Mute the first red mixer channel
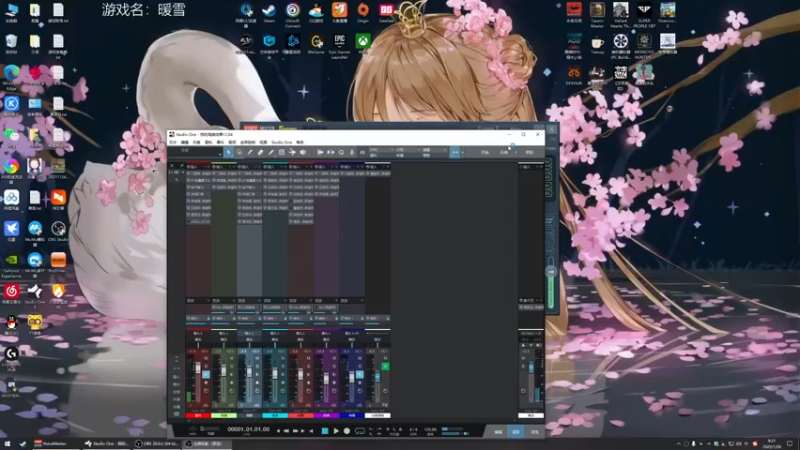 click(206, 358)
